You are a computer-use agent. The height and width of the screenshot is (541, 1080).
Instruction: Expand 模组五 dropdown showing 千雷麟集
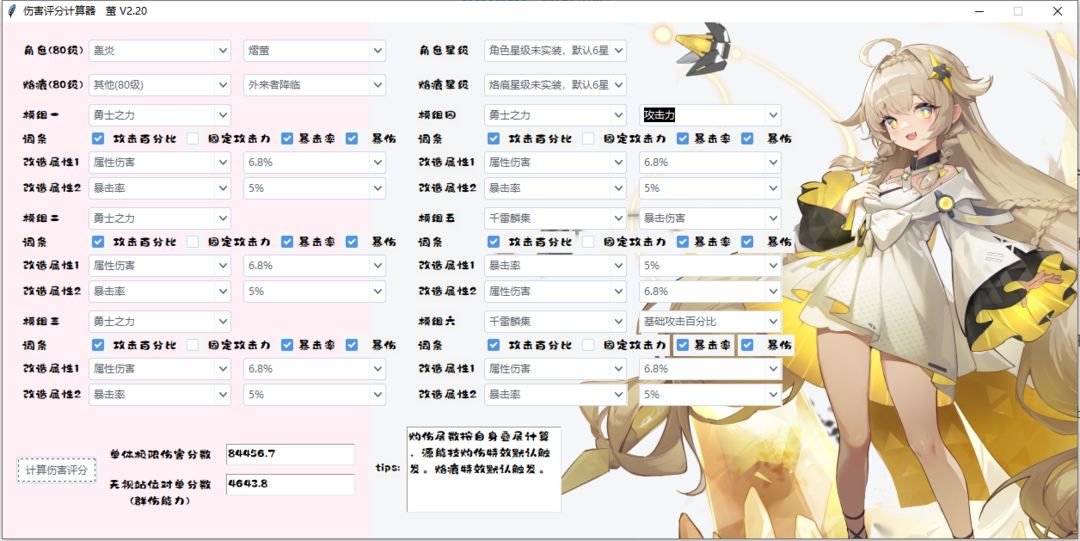point(555,218)
